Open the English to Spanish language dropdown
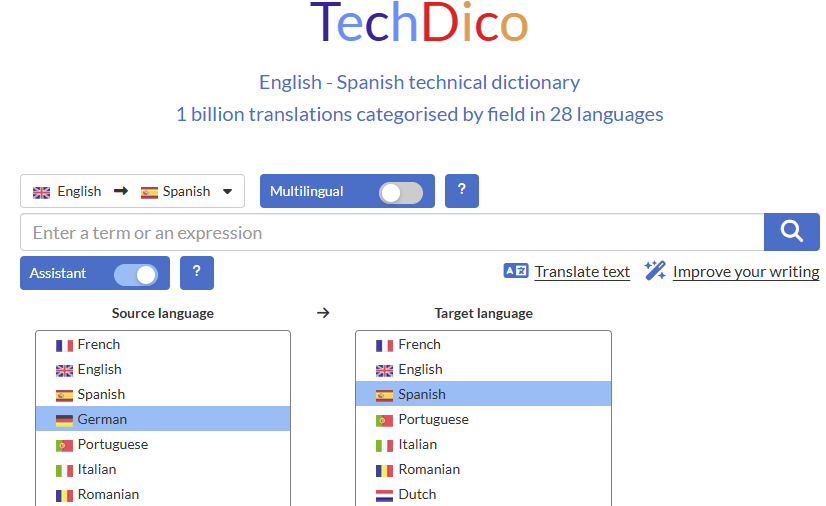Screen dimensions: 826x506 coord(132,191)
